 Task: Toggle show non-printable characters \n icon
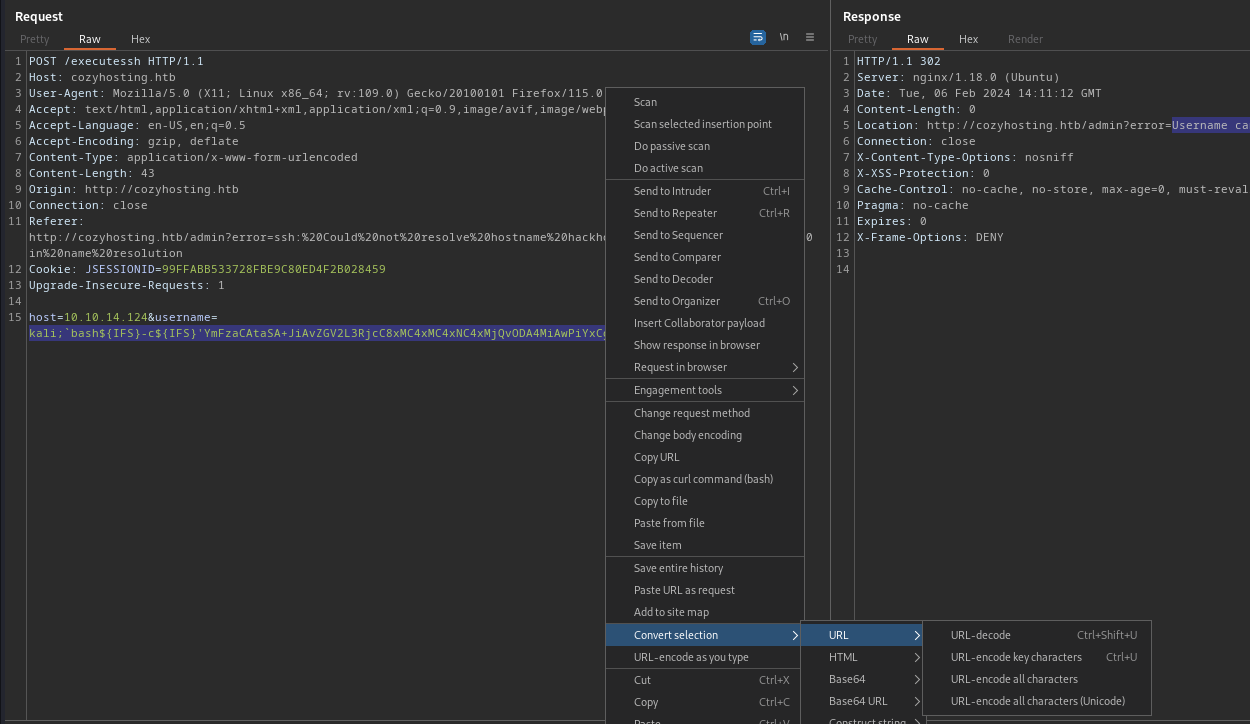784,37
